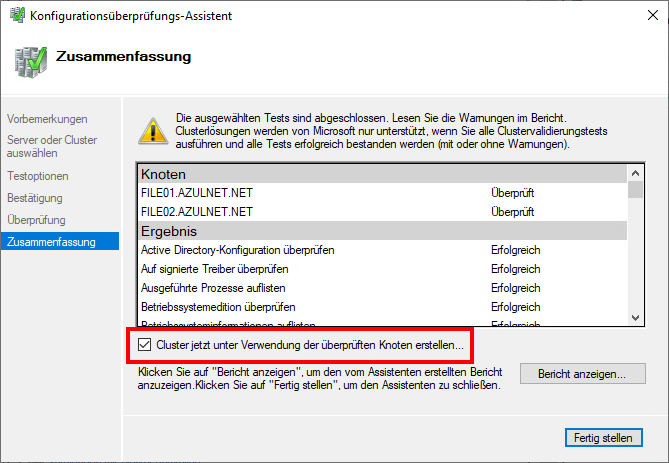Select the Zusammenfassung step in the sidebar
Viewport: 669px width, 463px height.
pyautogui.click(x=50, y=242)
